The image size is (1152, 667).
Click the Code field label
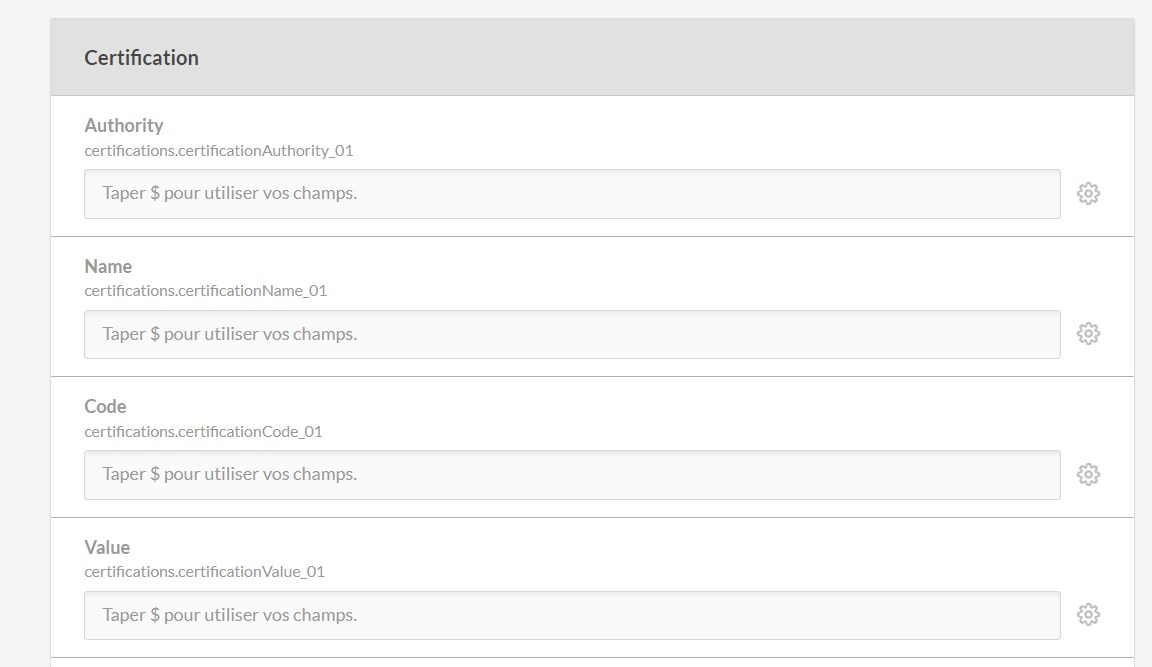(105, 406)
